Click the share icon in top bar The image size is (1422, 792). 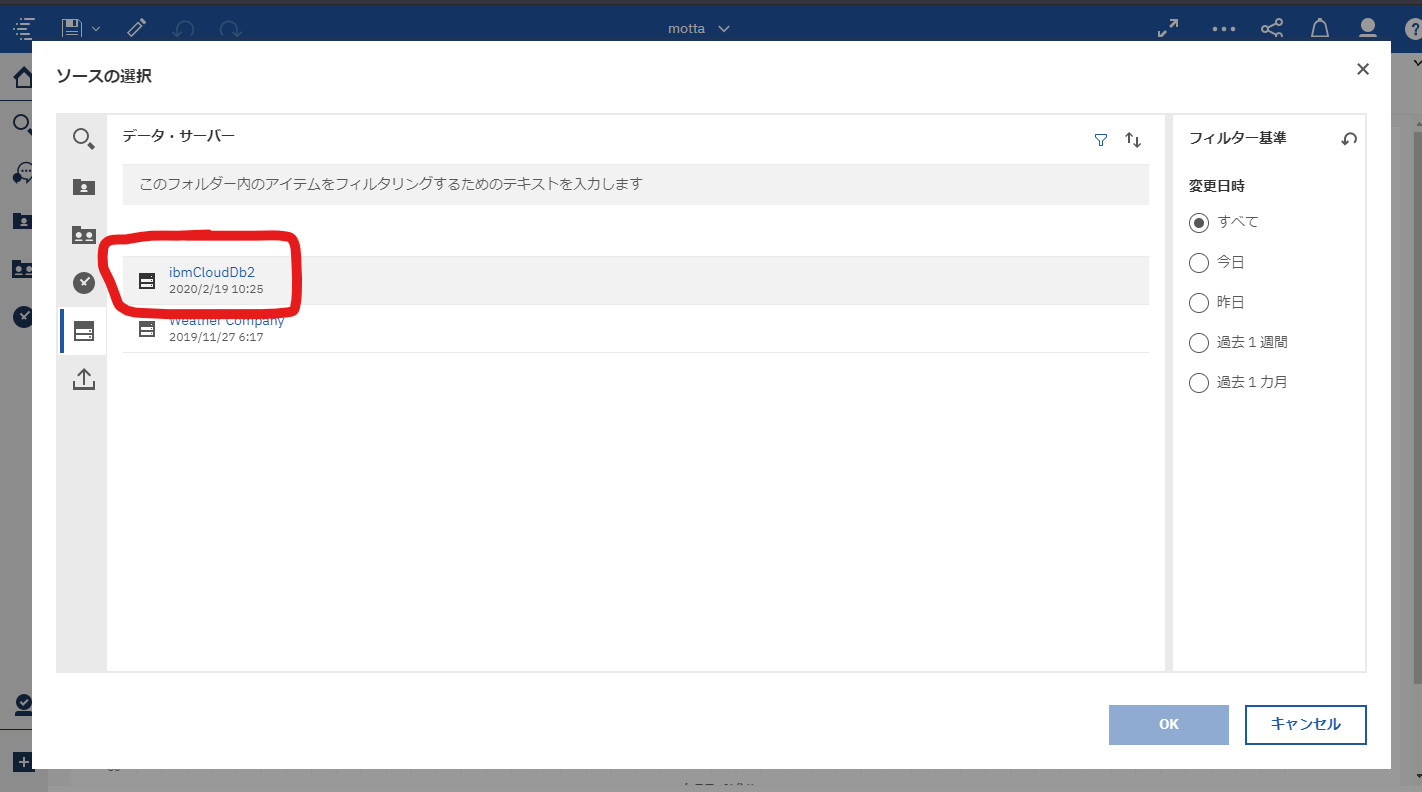coord(1272,29)
